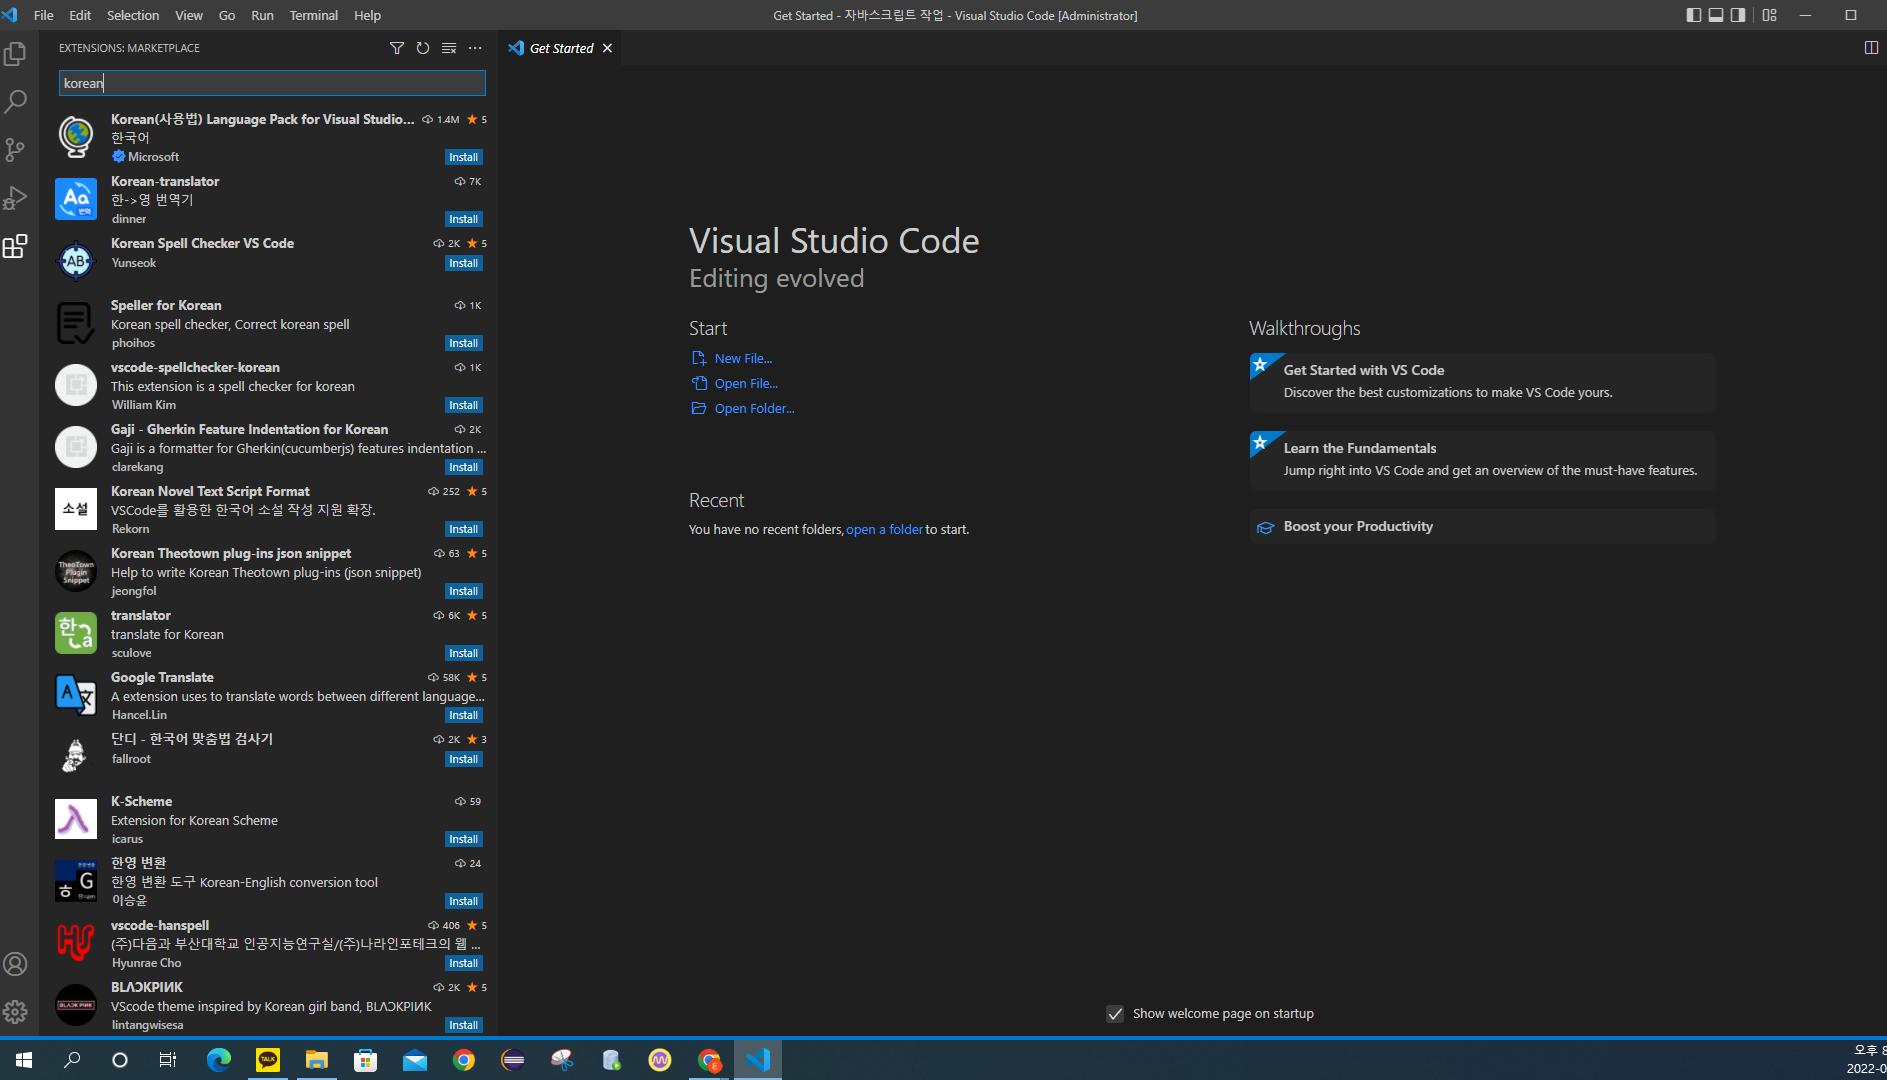Click the filter extensions funnel icon

click(x=397, y=48)
